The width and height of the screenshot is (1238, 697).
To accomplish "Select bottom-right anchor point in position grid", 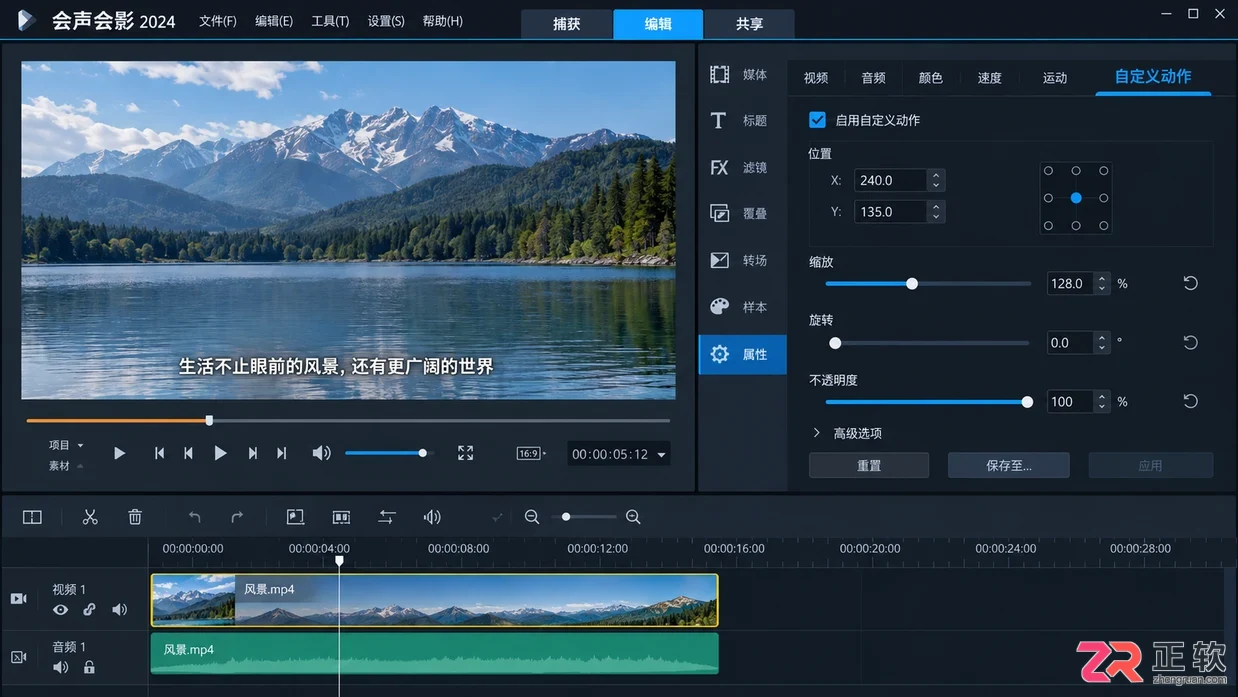I will coord(1104,226).
